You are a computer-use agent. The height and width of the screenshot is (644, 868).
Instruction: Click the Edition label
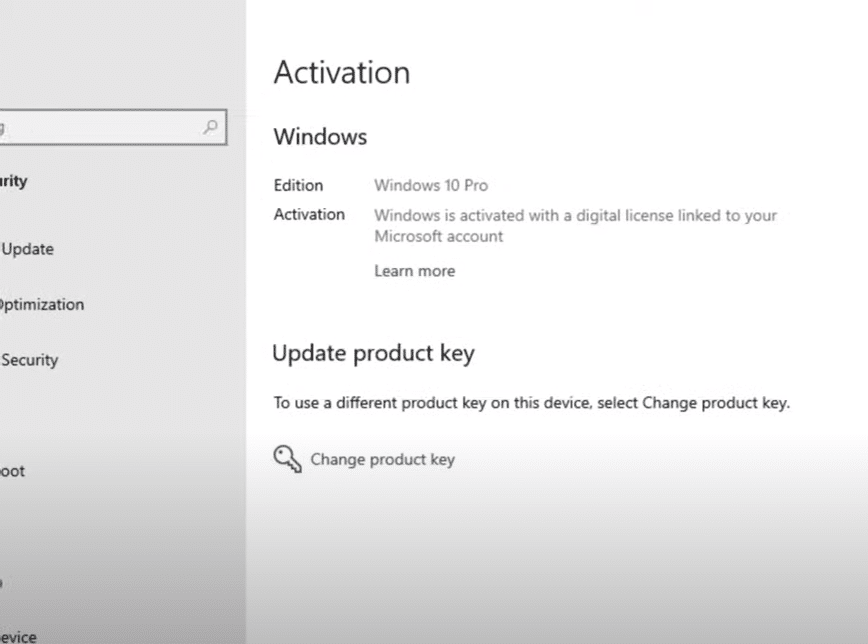pos(298,185)
